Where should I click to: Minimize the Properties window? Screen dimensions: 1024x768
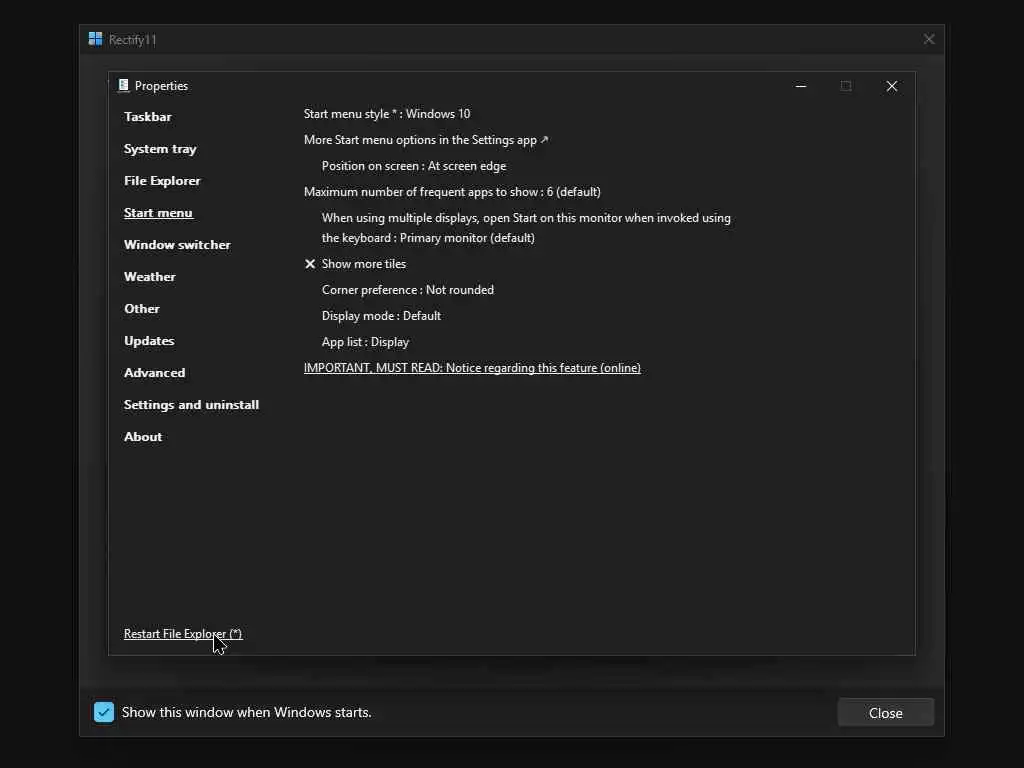click(801, 86)
